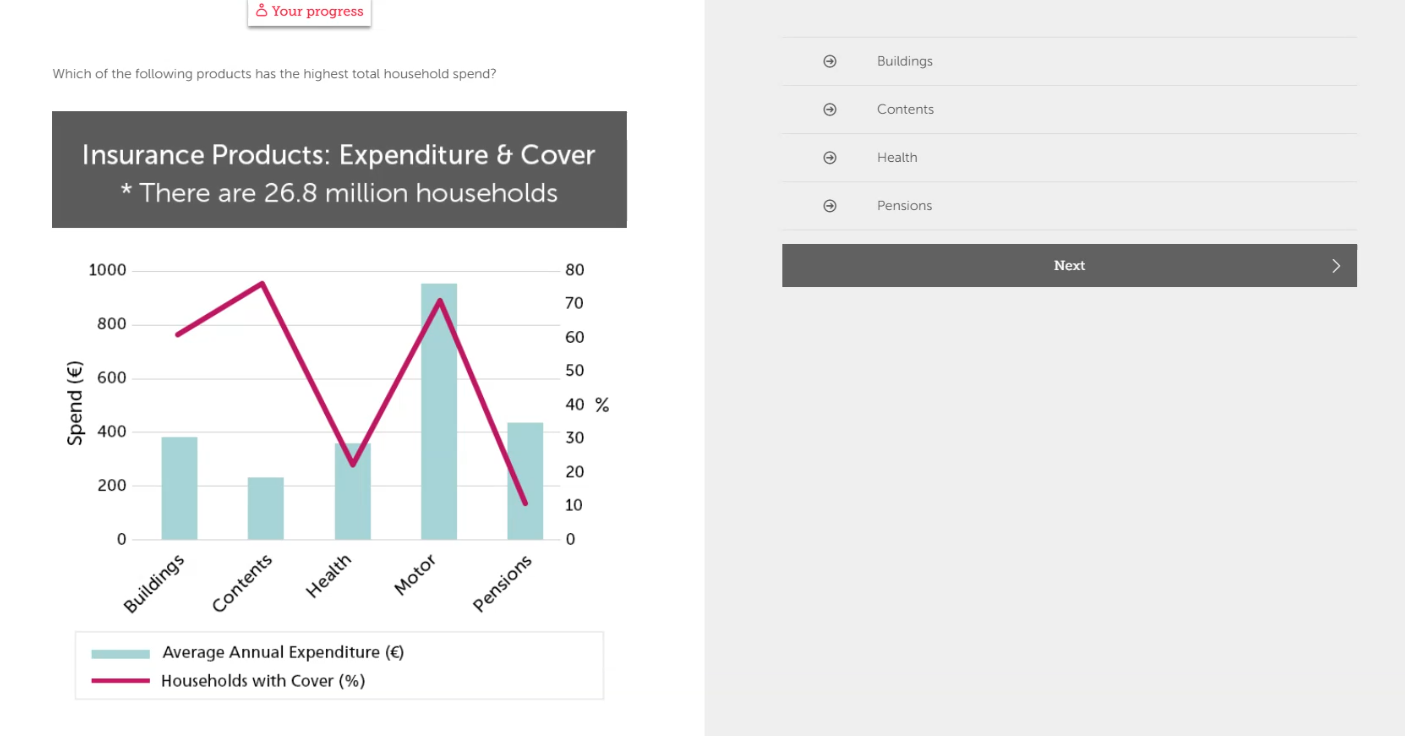1405x736 pixels.
Task: Click the arrow icon beside Pensions
Action: [829, 205]
